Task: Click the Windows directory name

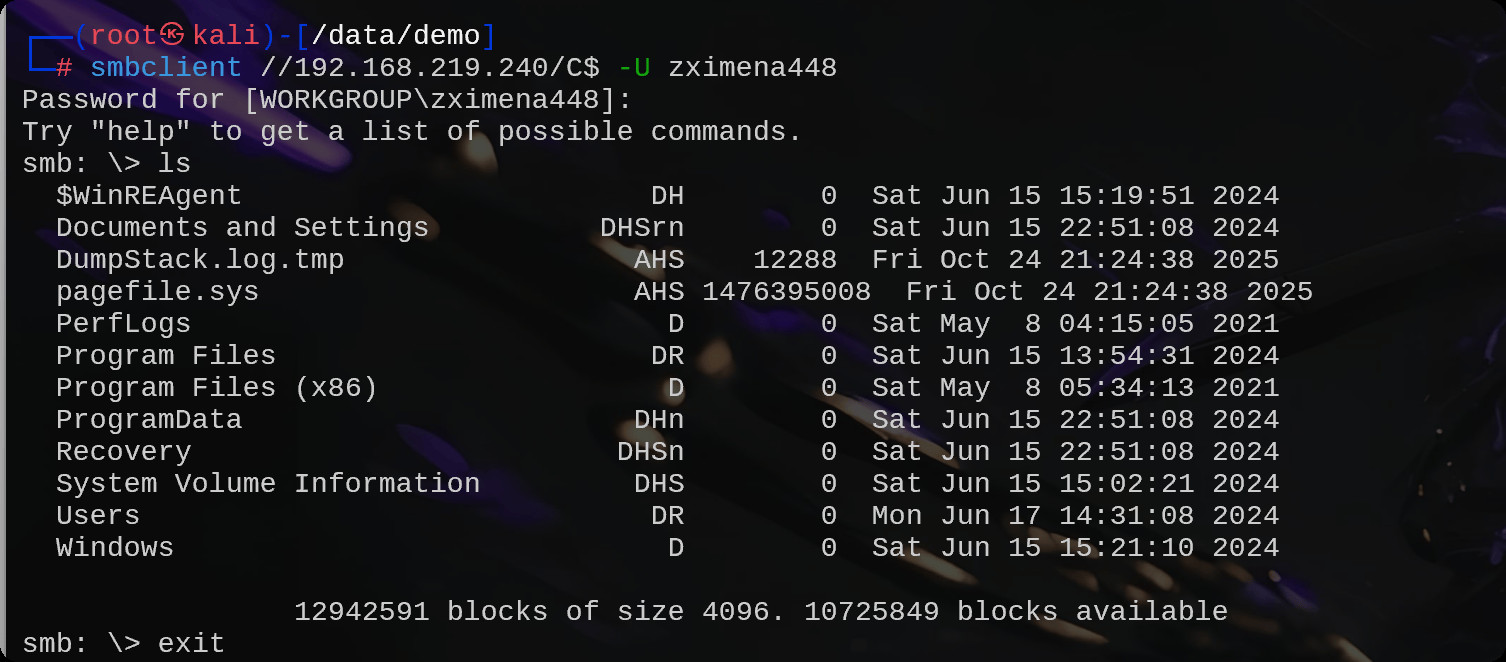Action: [x=115, y=548]
